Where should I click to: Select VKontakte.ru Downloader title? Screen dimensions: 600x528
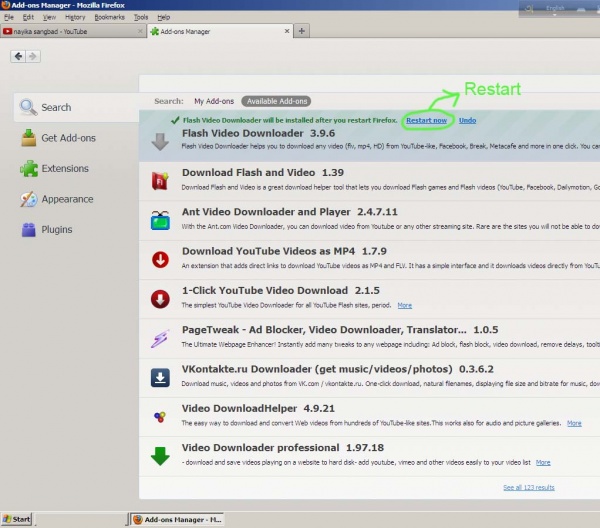click(x=338, y=369)
